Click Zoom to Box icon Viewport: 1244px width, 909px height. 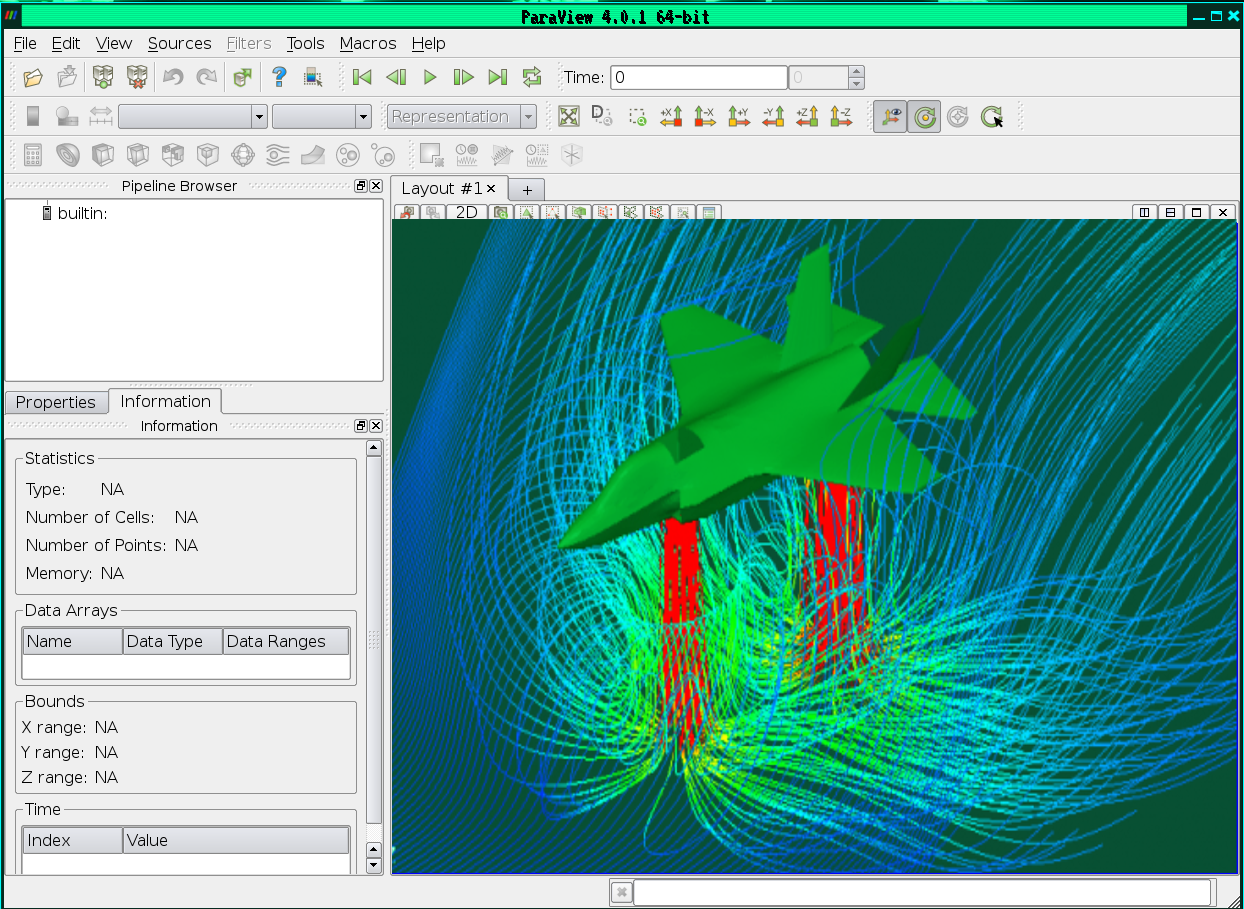click(x=638, y=116)
